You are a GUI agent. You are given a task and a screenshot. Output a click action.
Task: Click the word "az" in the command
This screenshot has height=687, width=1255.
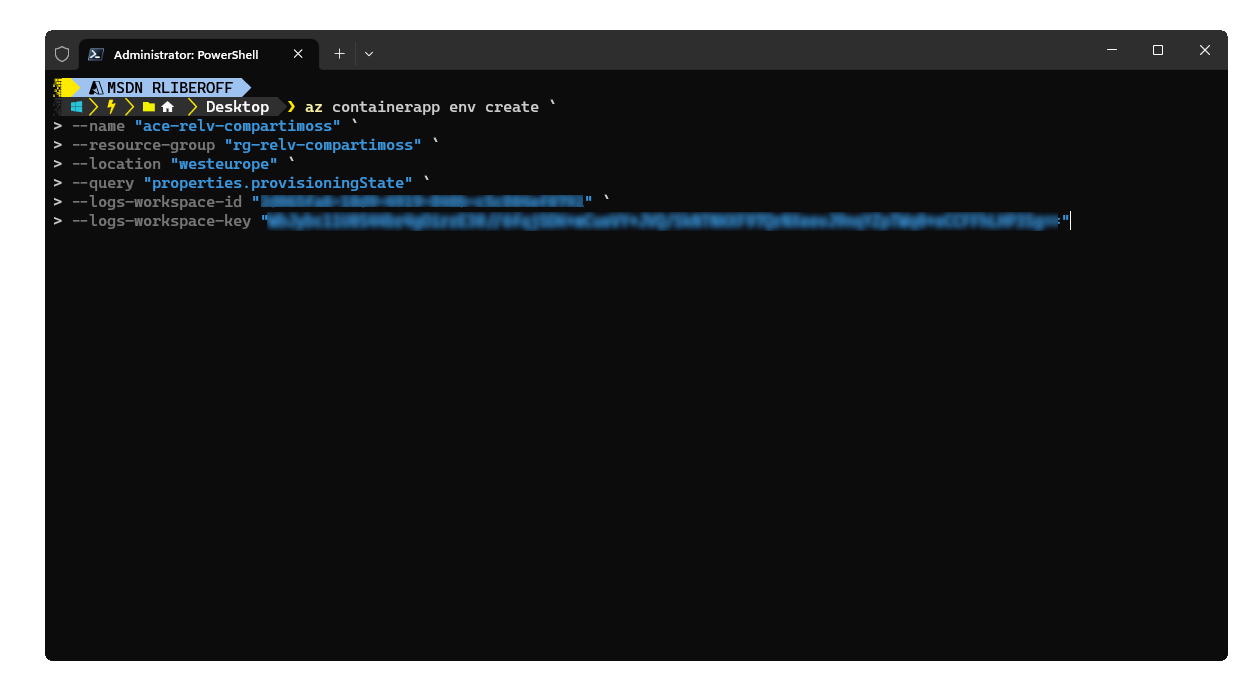pyautogui.click(x=313, y=107)
